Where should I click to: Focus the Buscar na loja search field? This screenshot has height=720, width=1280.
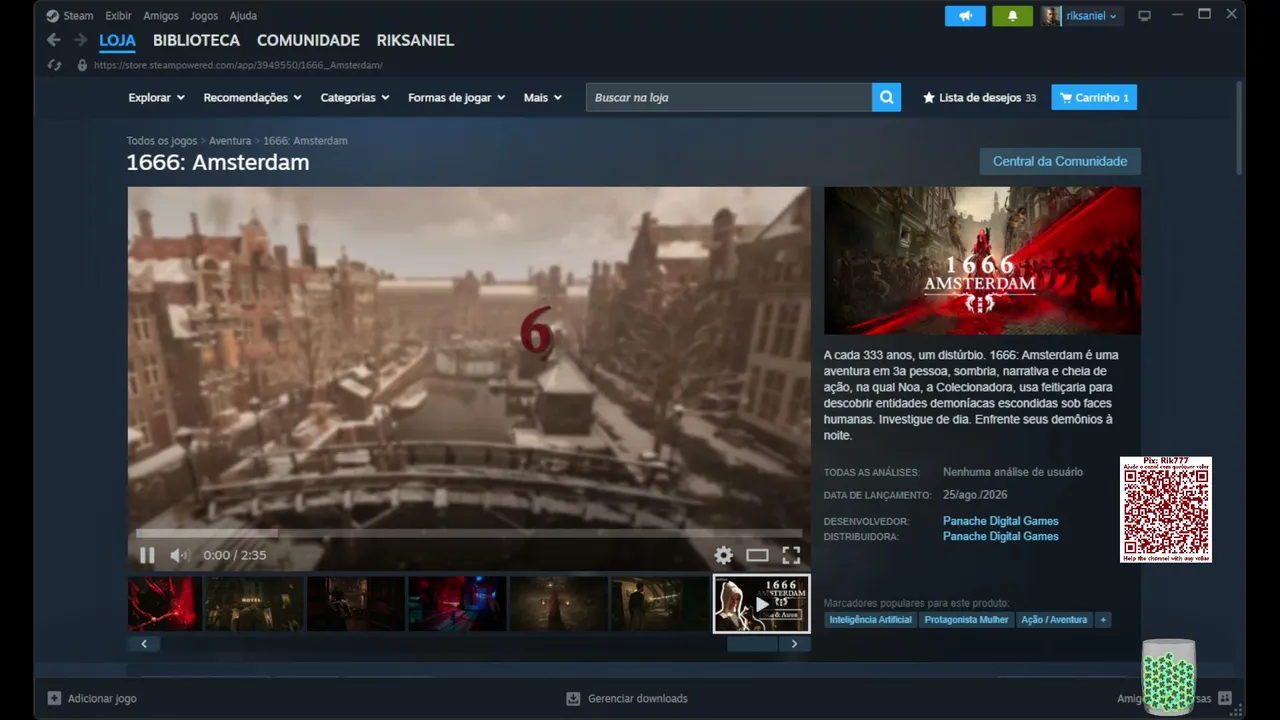[x=729, y=97]
